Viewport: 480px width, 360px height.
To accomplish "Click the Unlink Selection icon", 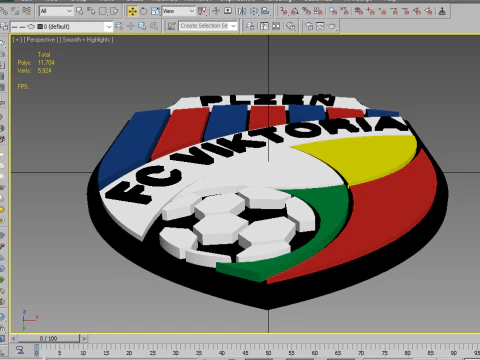I will (15, 11).
